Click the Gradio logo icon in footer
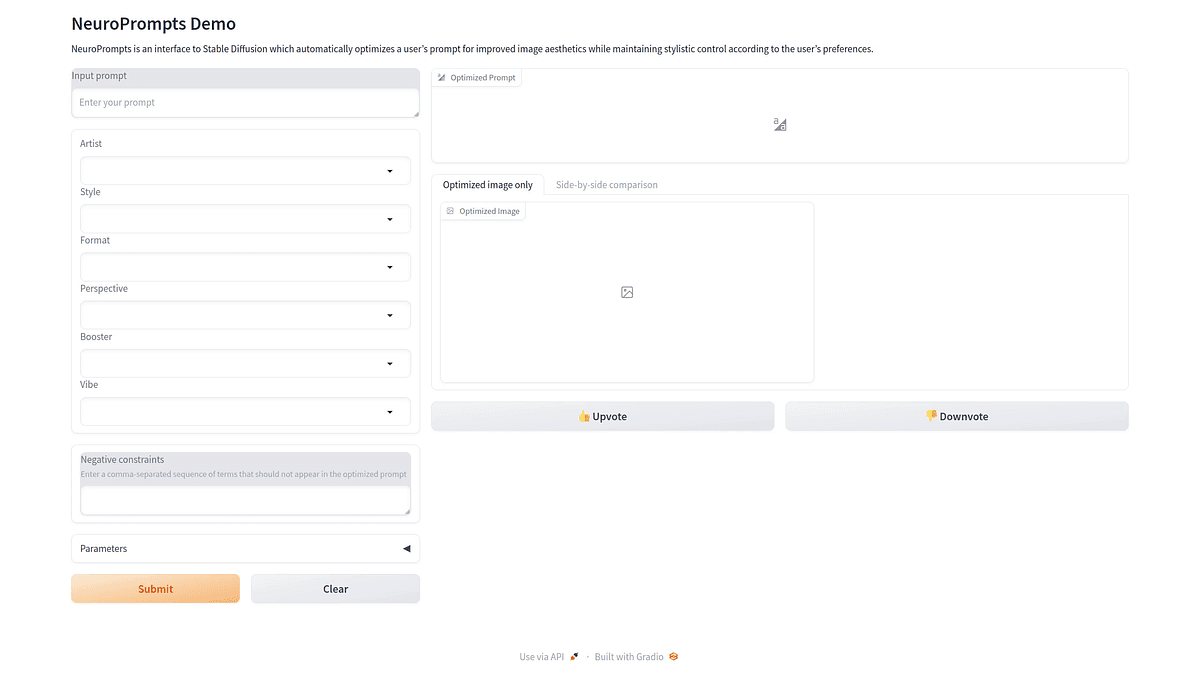The height and width of the screenshot is (675, 1200). 674,657
